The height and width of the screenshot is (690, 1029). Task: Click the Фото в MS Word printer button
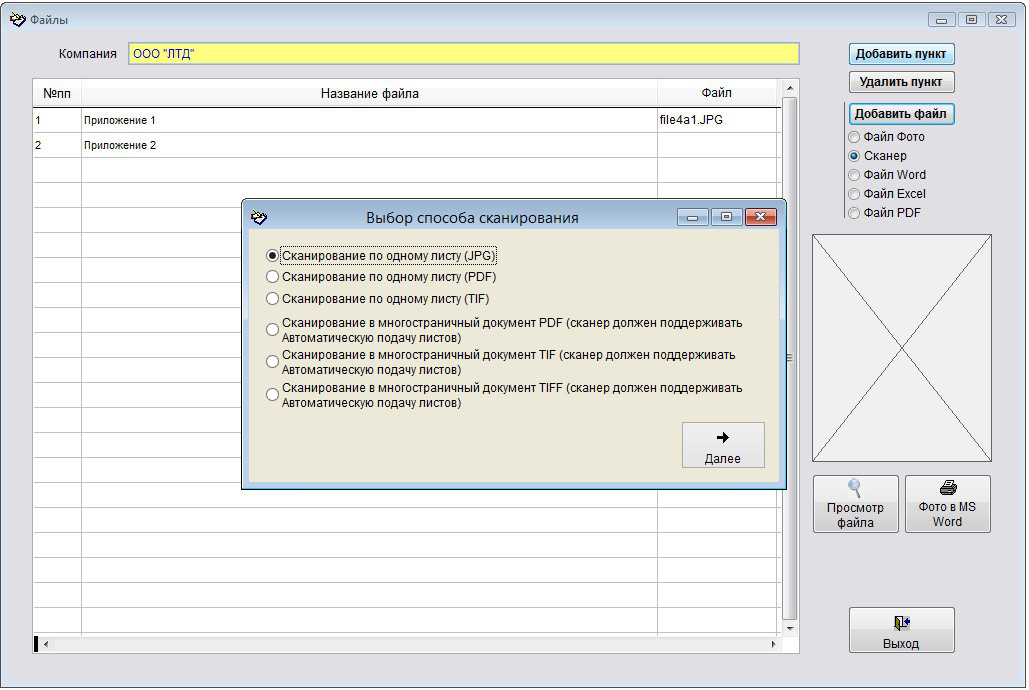point(947,504)
